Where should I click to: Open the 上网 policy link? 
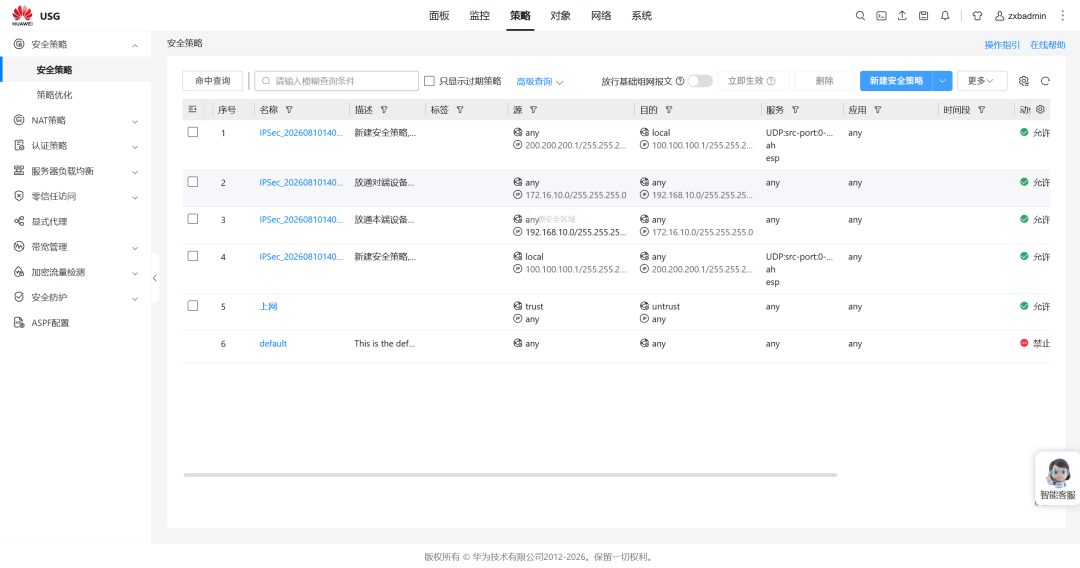pyautogui.click(x=268, y=306)
